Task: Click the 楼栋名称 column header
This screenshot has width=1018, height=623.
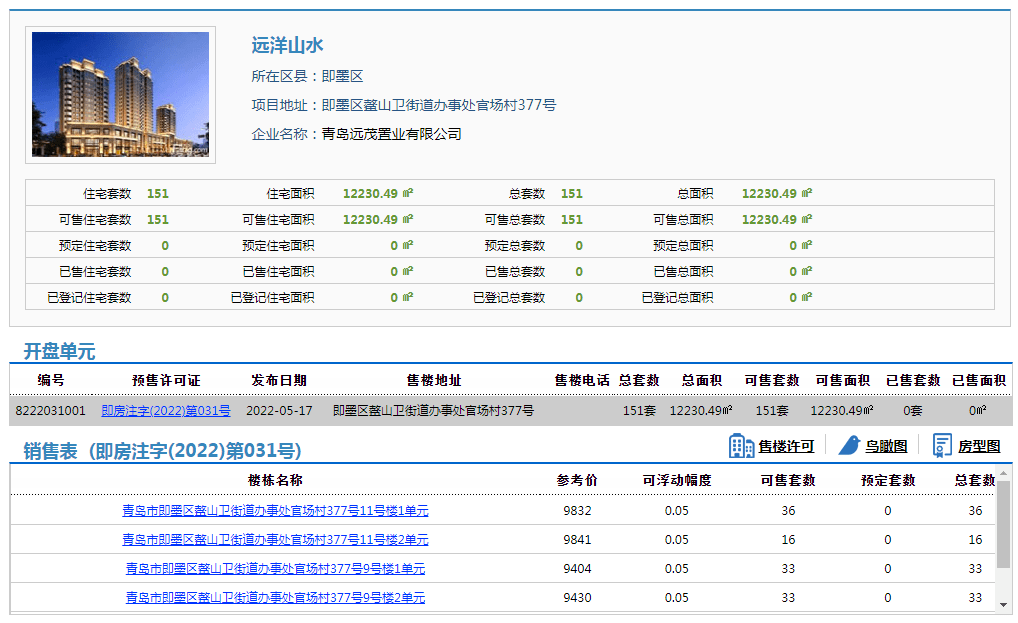Action: pos(275,480)
